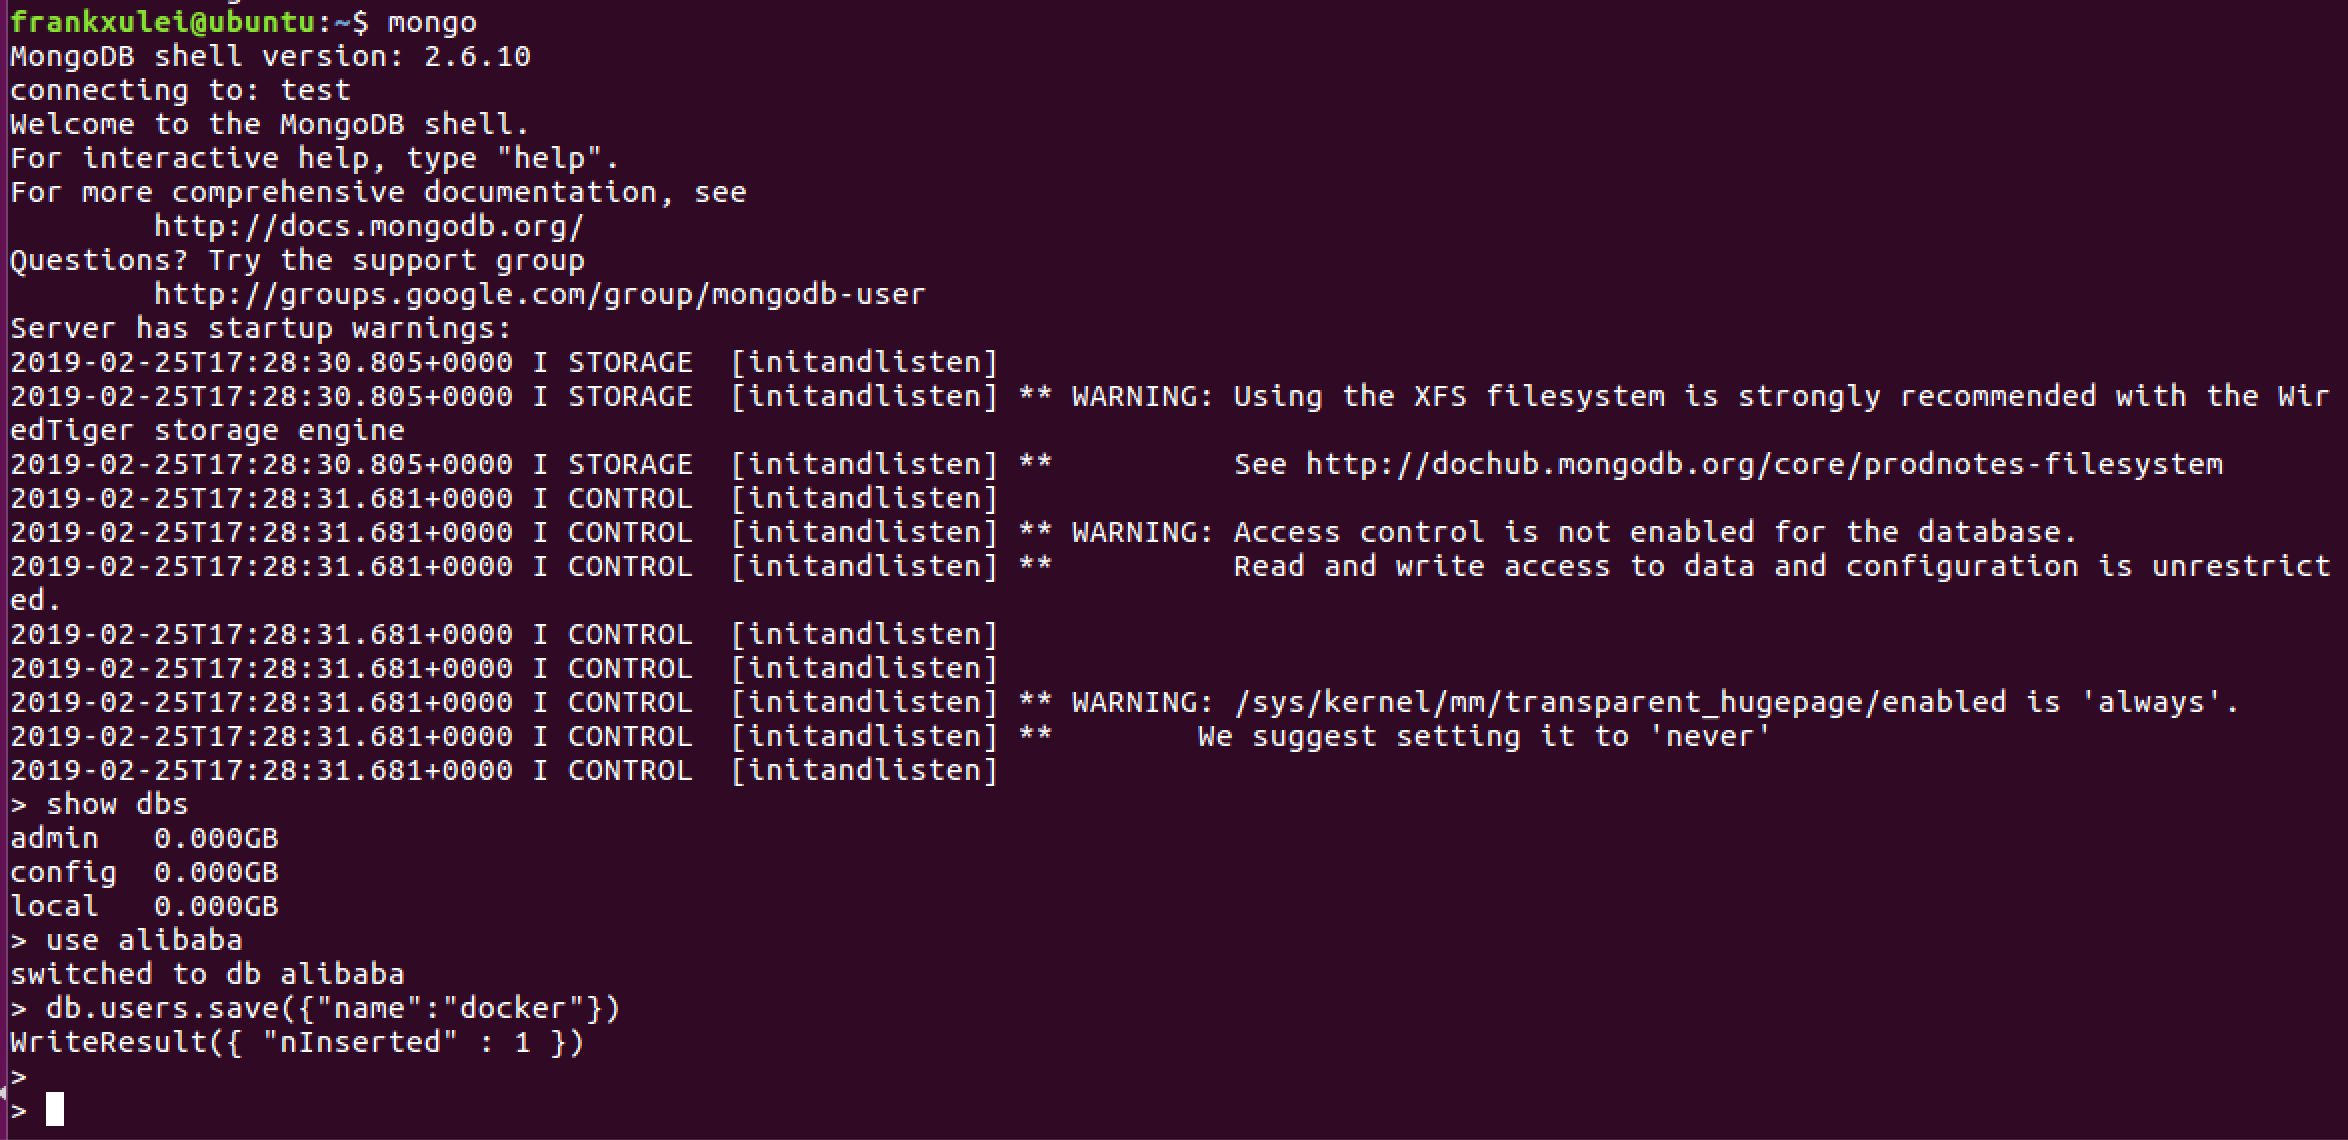Click the transparent_hugepage warning path
This screenshot has height=1140, width=2348.
[1620, 703]
